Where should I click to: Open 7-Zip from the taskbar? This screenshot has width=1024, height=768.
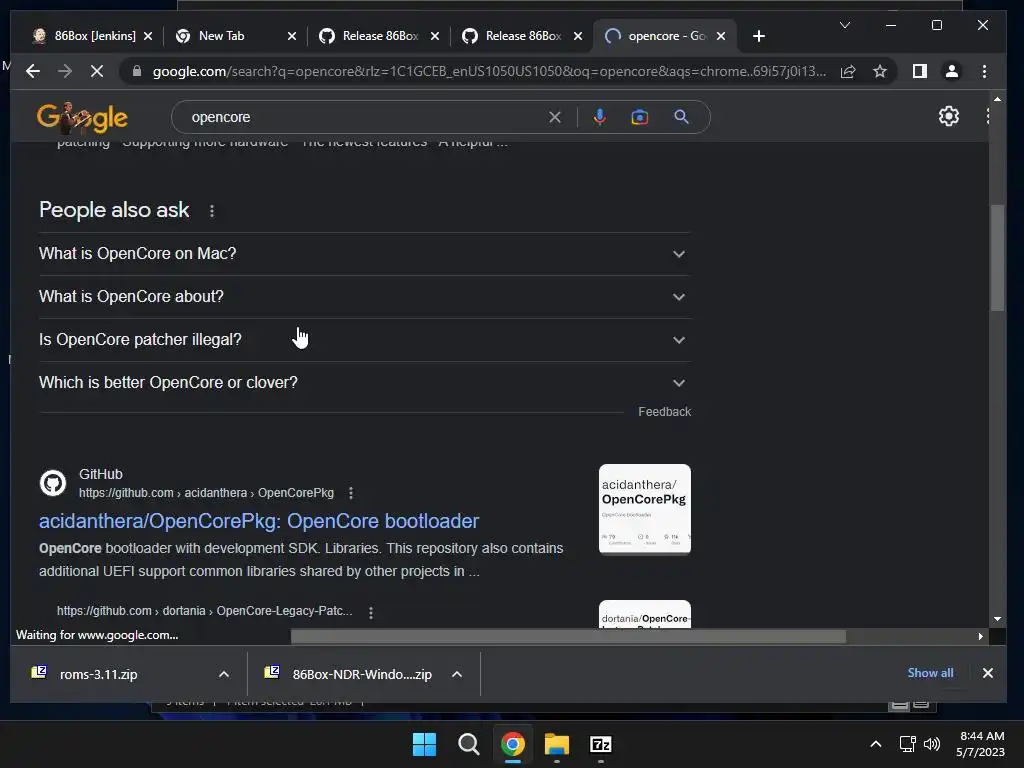pyautogui.click(x=601, y=744)
